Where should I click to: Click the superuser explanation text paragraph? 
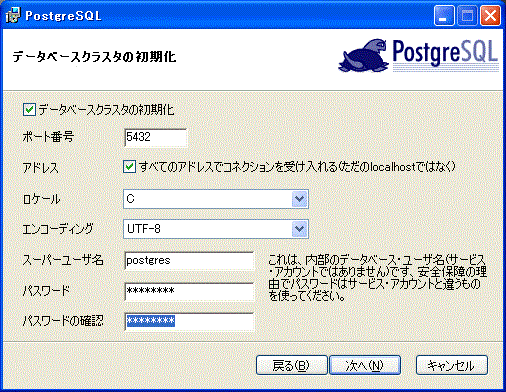click(x=377, y=278)
